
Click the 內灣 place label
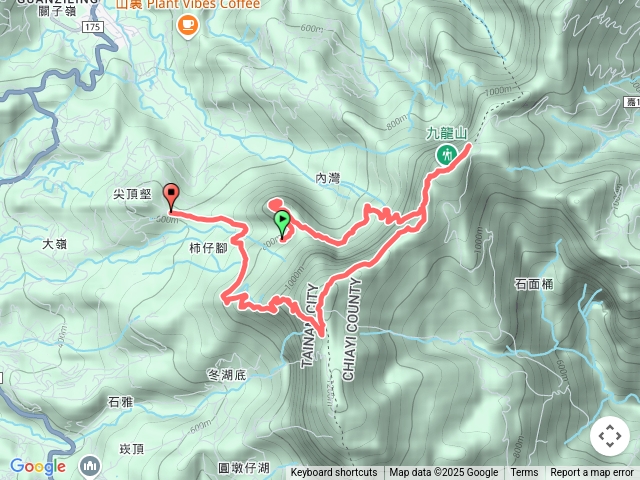328,178
